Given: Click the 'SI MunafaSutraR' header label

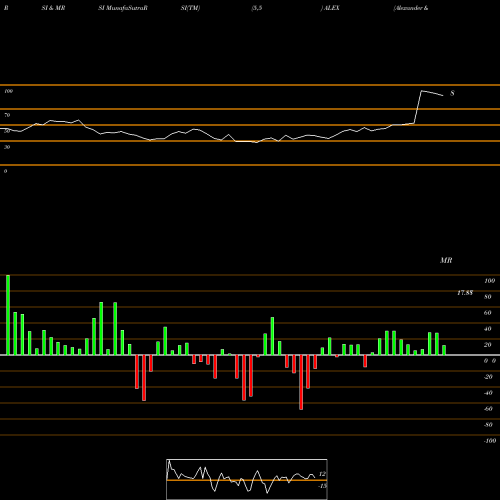Looking at the screenshot, I should pyautogui.click(x=123, y=8).
